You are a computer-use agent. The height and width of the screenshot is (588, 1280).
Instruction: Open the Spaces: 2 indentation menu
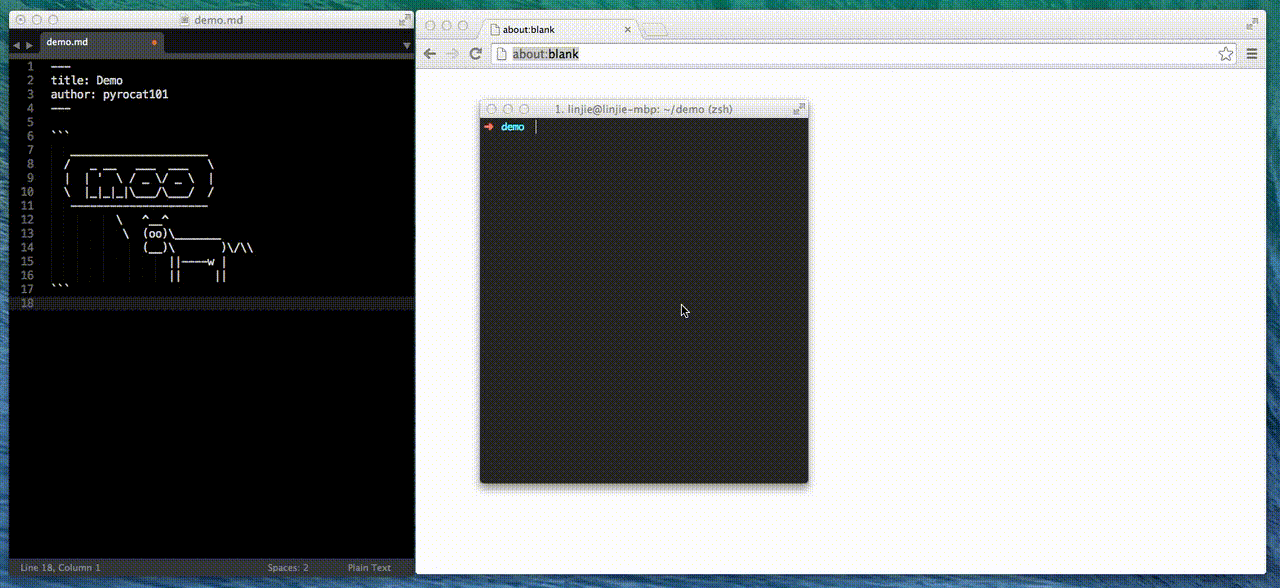288,568
